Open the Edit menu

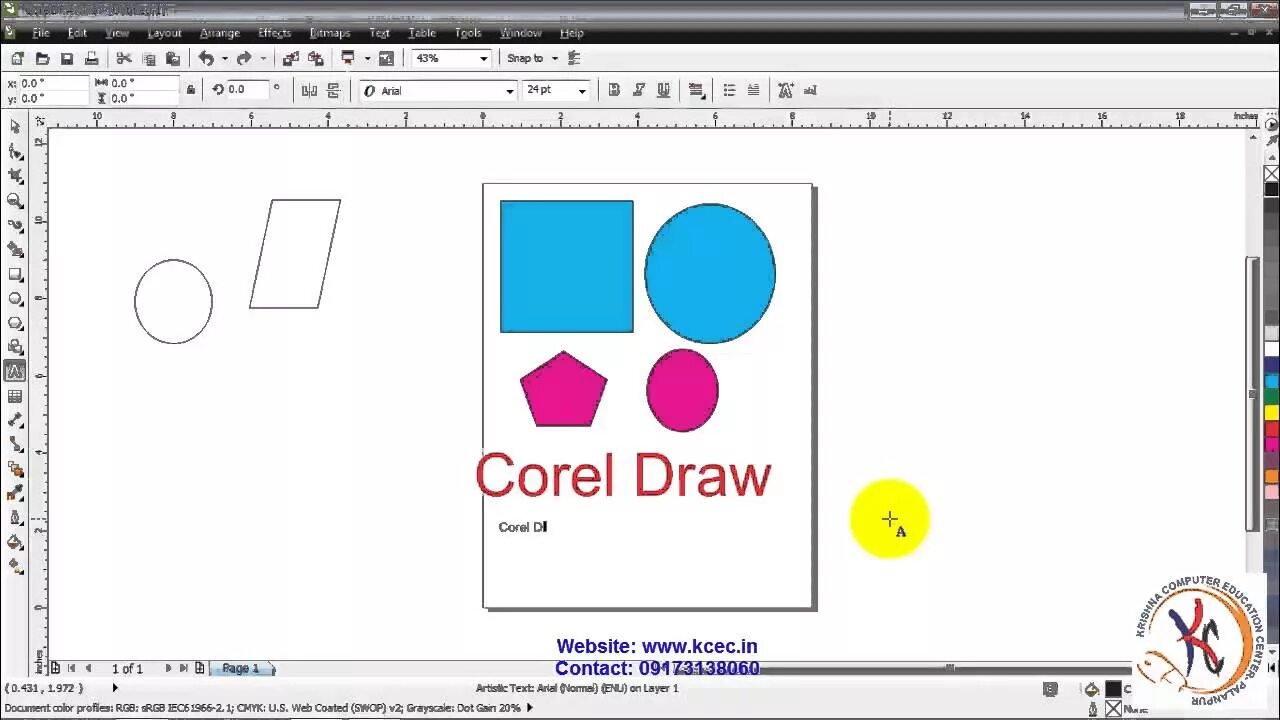pyautogui.click(x=77, y=33)
